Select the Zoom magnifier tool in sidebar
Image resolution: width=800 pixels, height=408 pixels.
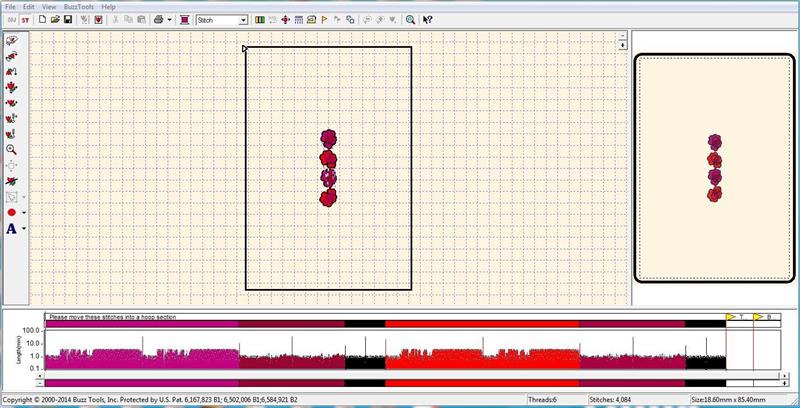(11, 150)
